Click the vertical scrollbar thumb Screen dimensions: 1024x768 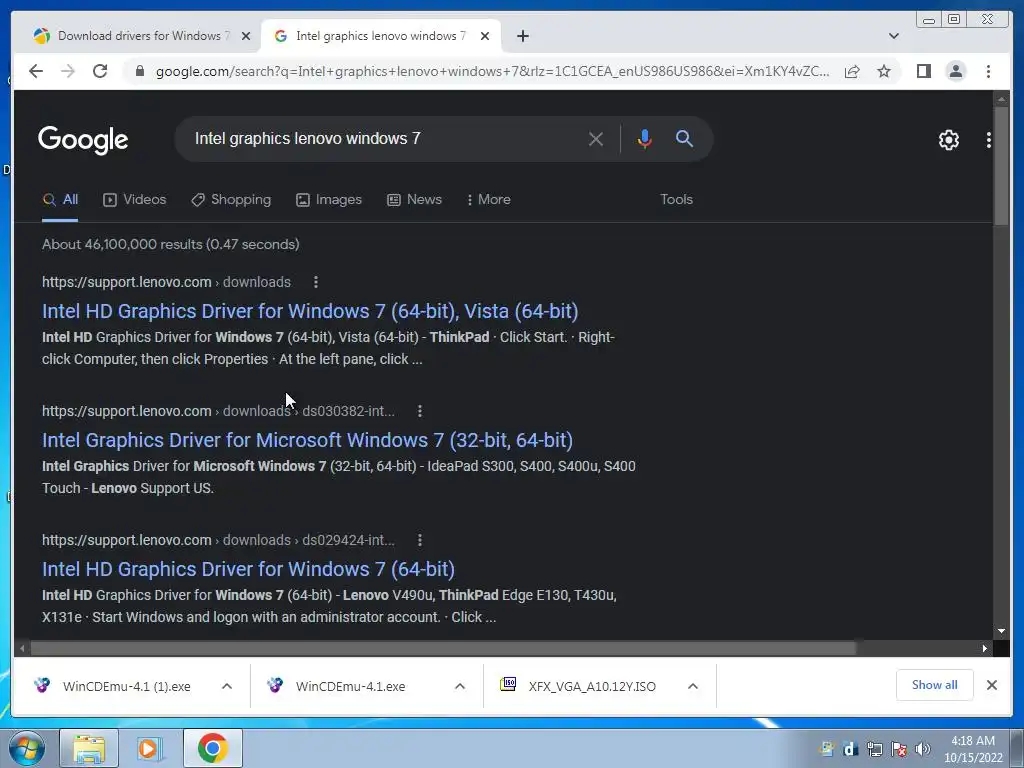pyautogui.click(x=1002, y=166)
